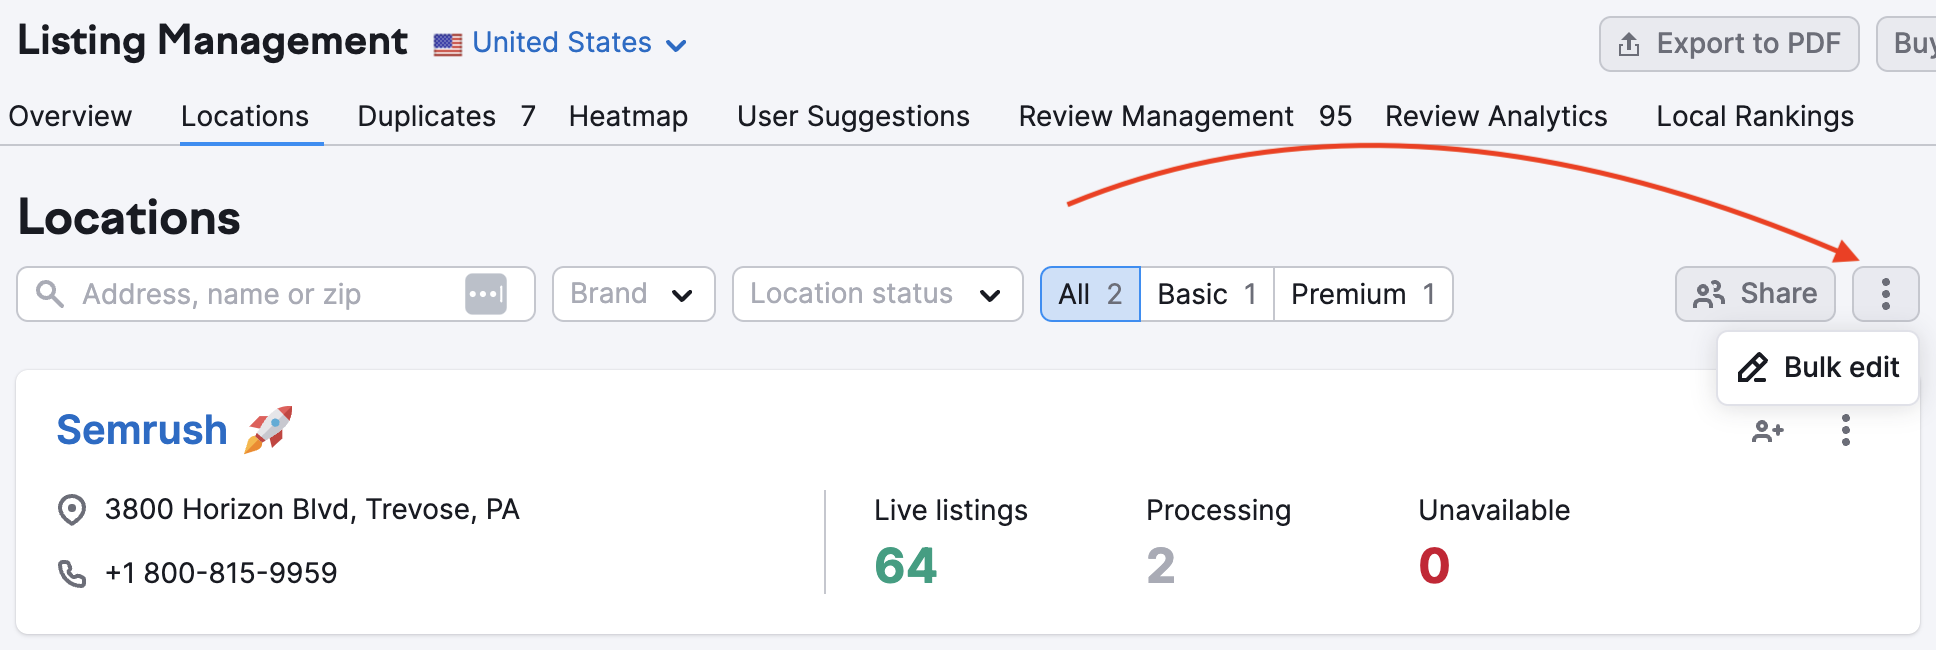Image resolution: width=1936 pixels, height=650 pixels.
Task: Switch to the Overview tab
Action: [70, 116]
